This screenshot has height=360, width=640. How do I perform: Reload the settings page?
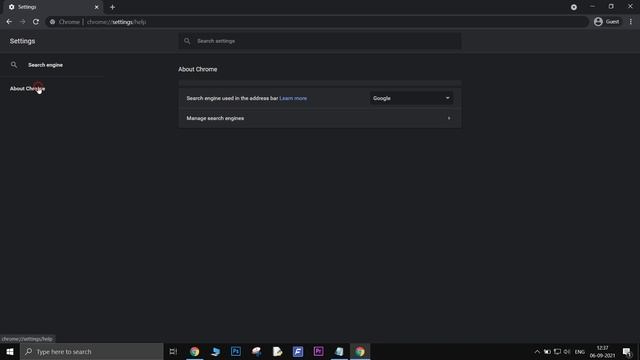click(36, 22)
